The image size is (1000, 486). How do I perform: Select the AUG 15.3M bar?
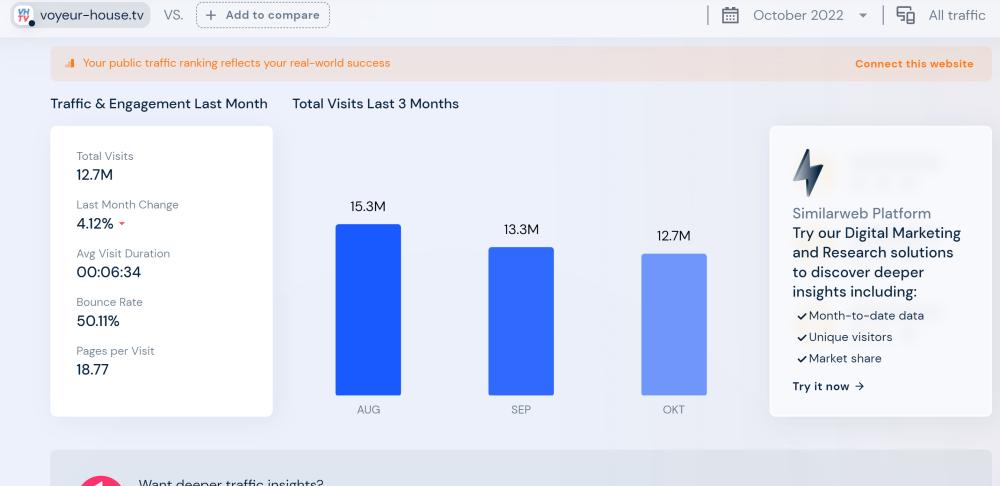point(368,310)
